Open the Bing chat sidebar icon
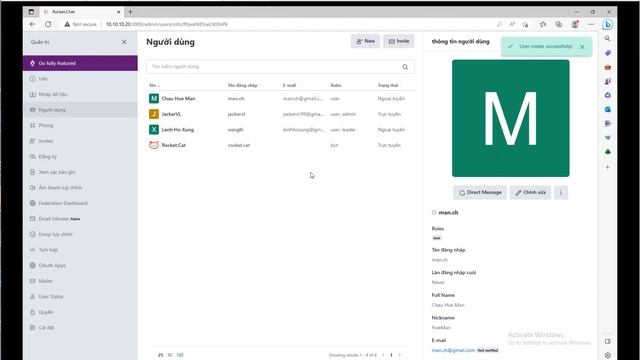 [607, 24]
